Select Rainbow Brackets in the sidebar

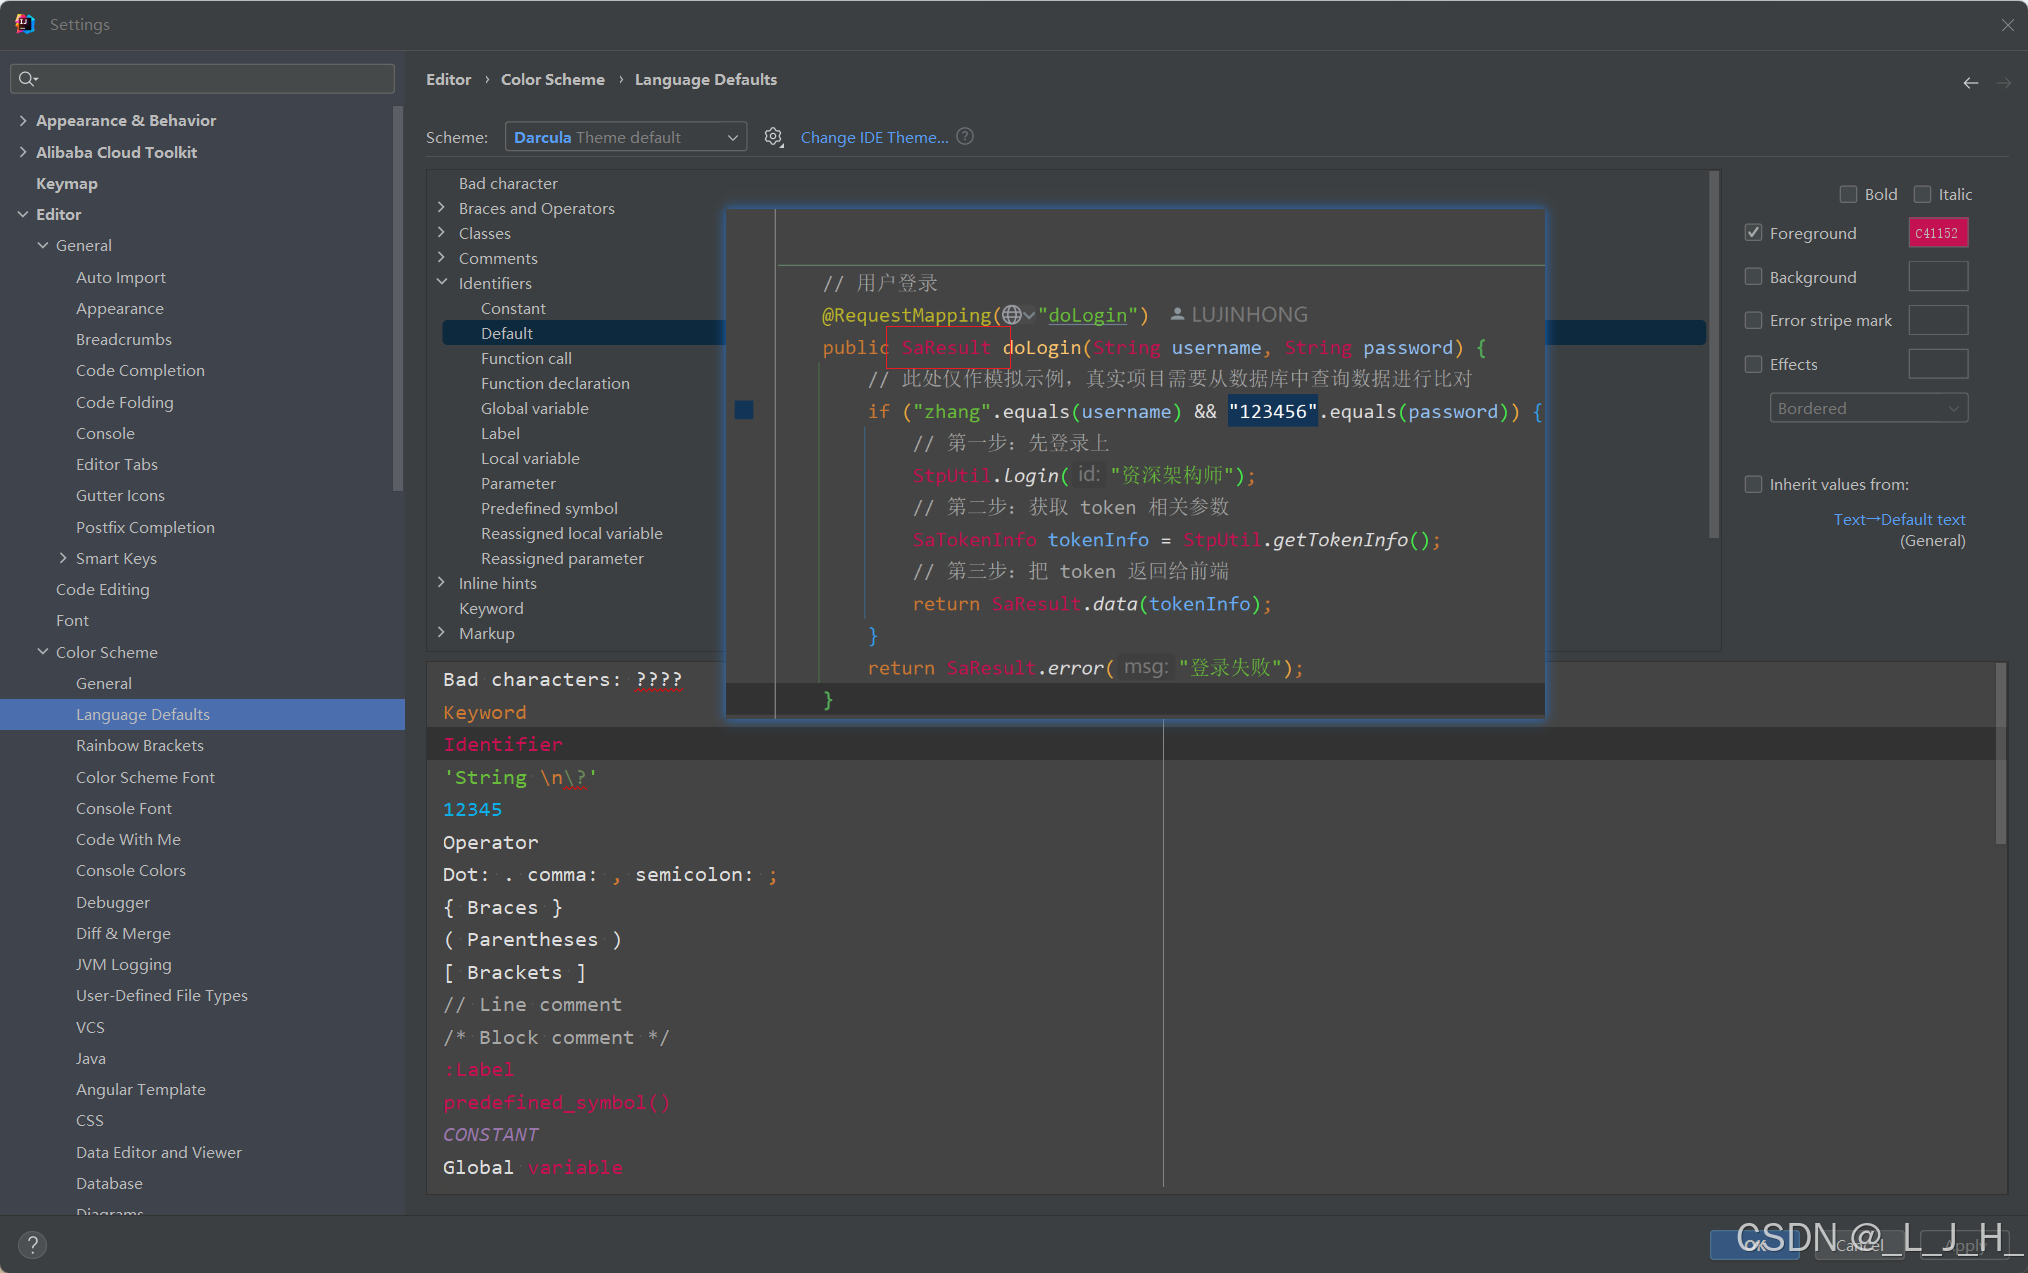pyautogui.click(x=139, y=745)
